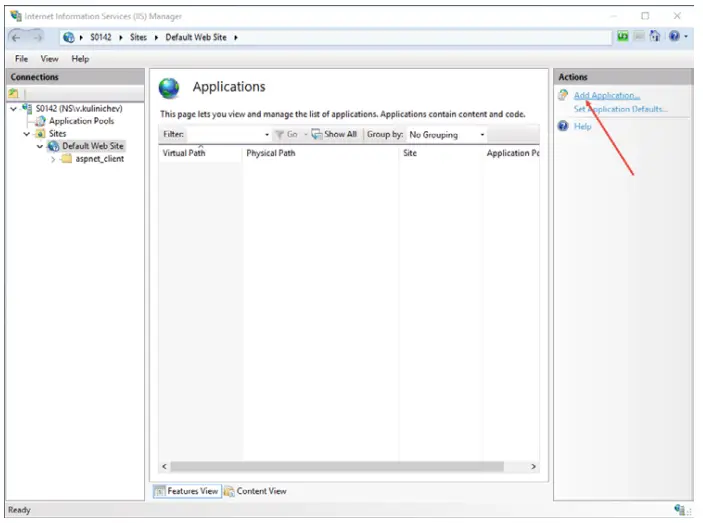Click the Content View tab icon
Viewport: 703px width, 523px height.
click(x=229, y=491)
